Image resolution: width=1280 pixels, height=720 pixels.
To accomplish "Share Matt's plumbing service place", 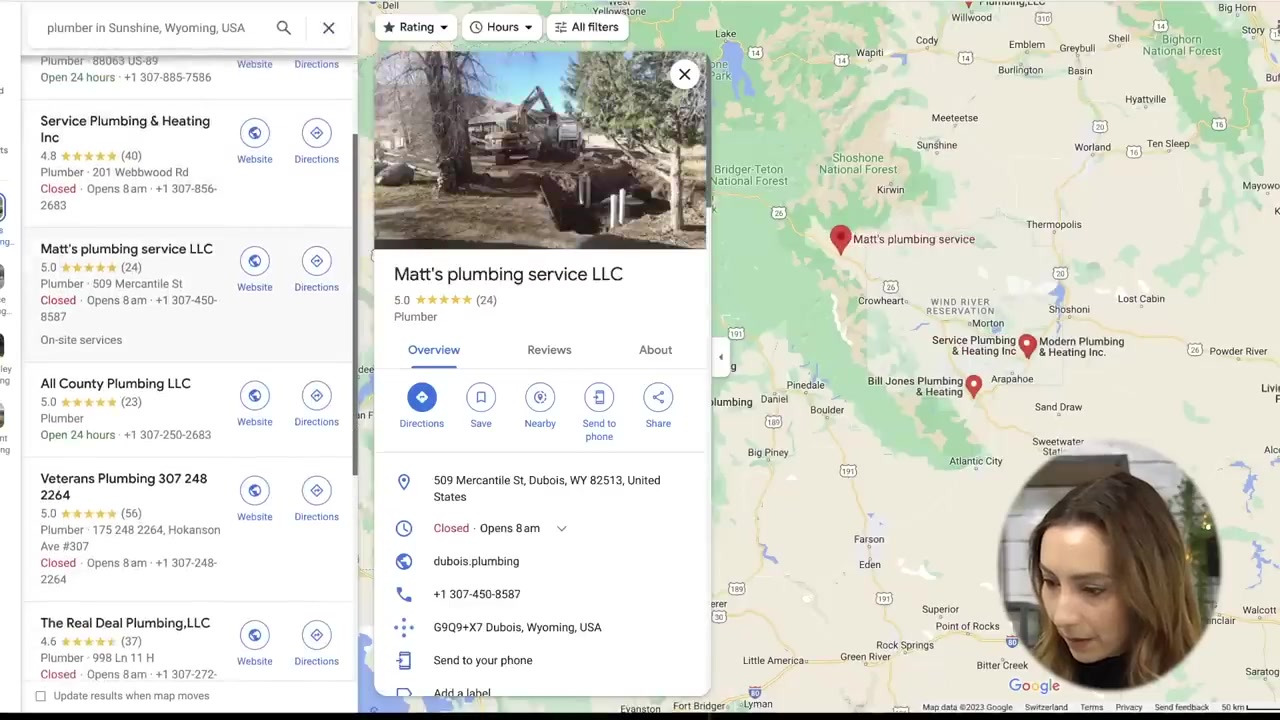I will point(658,397).
